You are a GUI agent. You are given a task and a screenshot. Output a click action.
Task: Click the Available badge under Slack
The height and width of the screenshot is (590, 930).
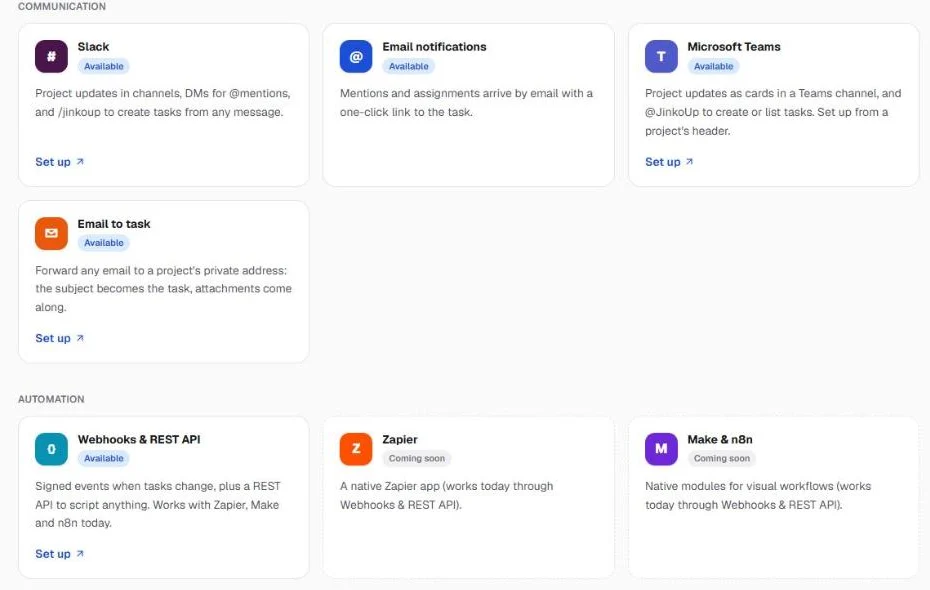[x=104, y=66]
